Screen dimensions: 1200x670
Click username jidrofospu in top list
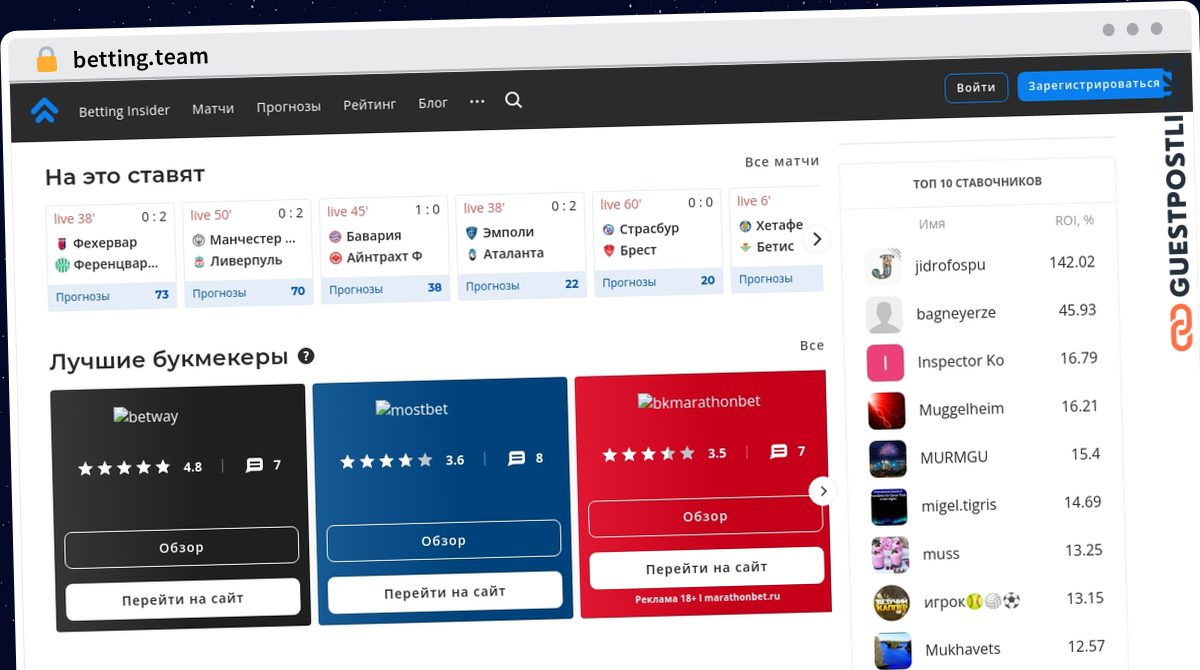point(950,265)
